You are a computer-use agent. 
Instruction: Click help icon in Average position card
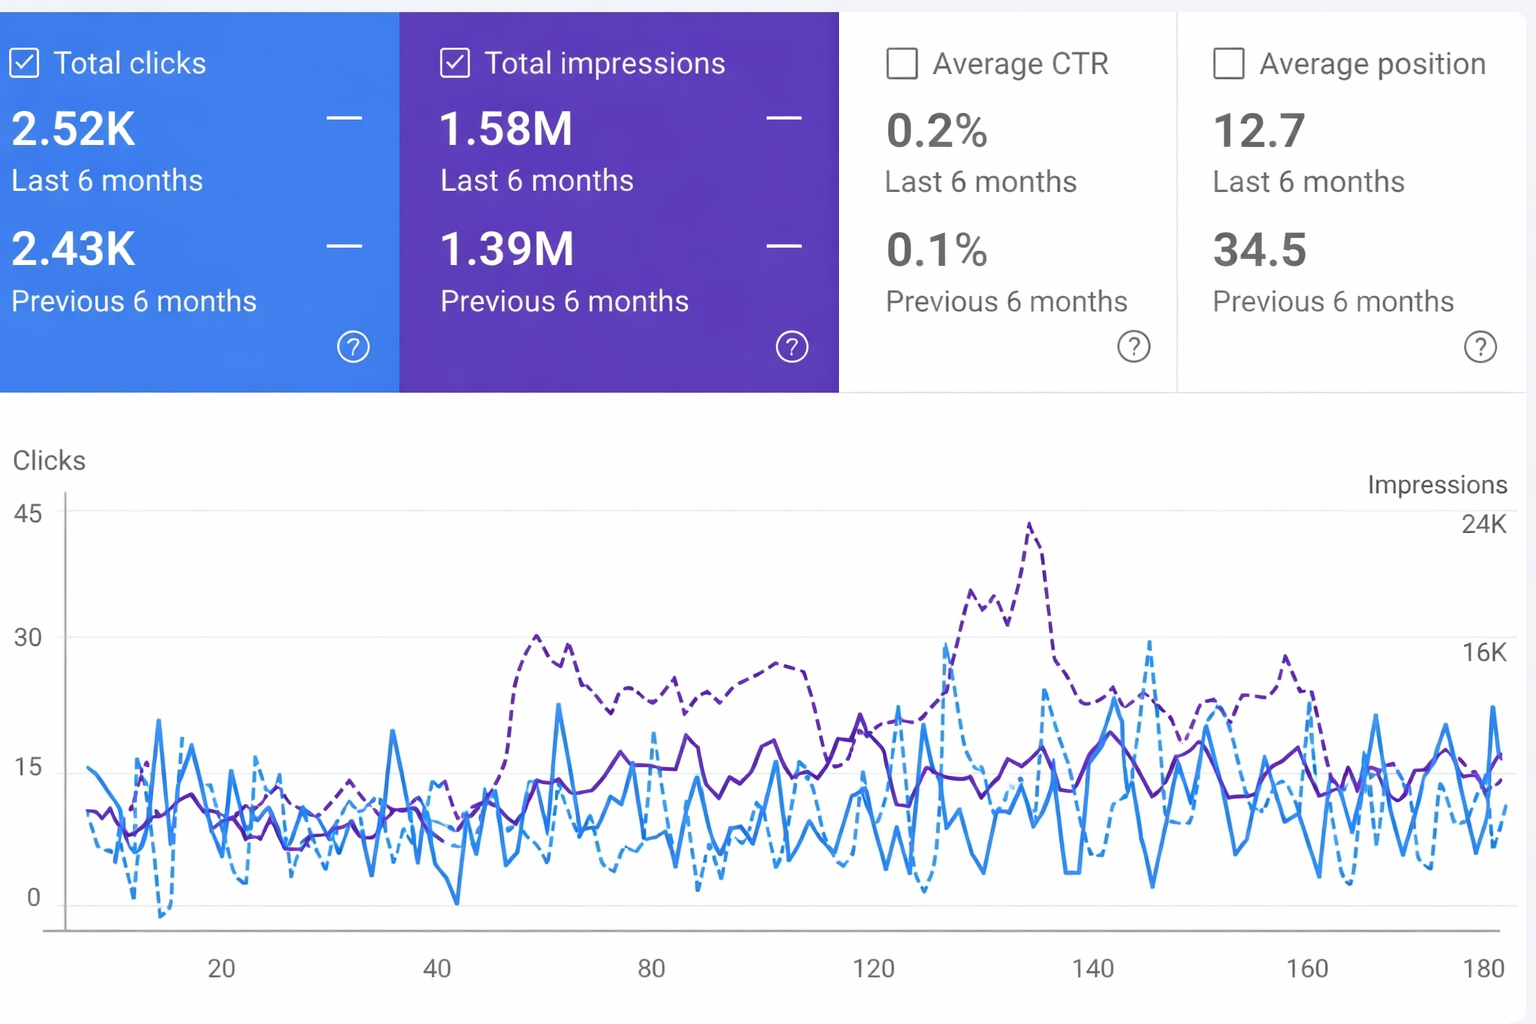click(1480, 347)
